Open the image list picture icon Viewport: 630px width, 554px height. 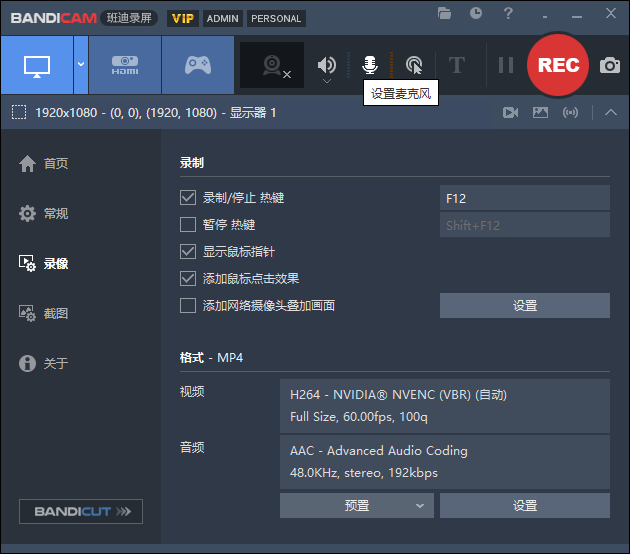[540, 112]
